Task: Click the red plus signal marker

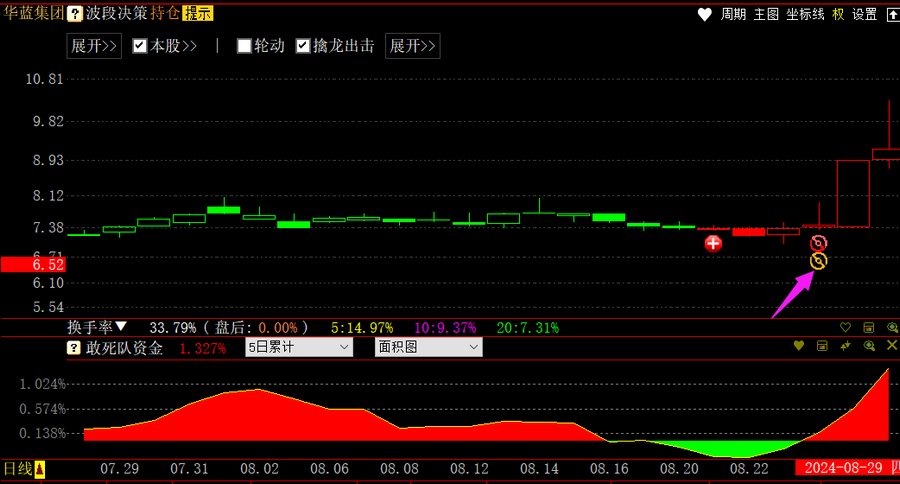Action: click(x=713, y=243)
